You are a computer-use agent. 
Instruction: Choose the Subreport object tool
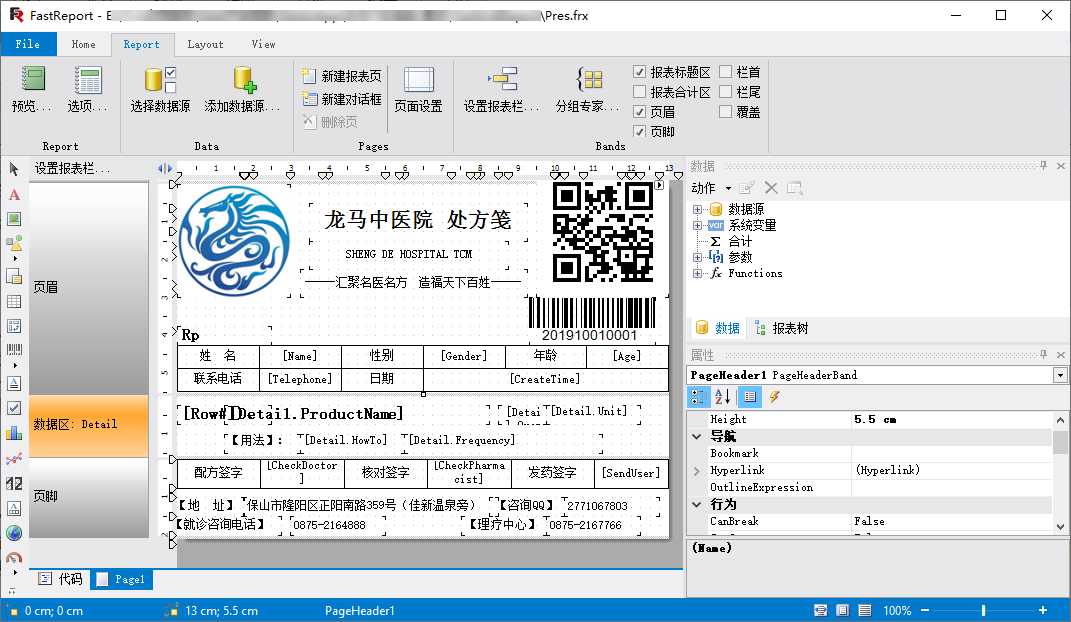point(14,276)
